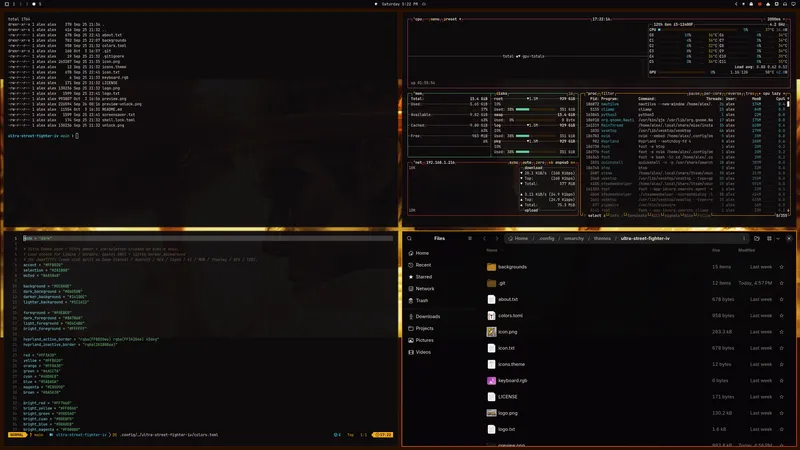Open the search icon in Files

tap(409, 238)
